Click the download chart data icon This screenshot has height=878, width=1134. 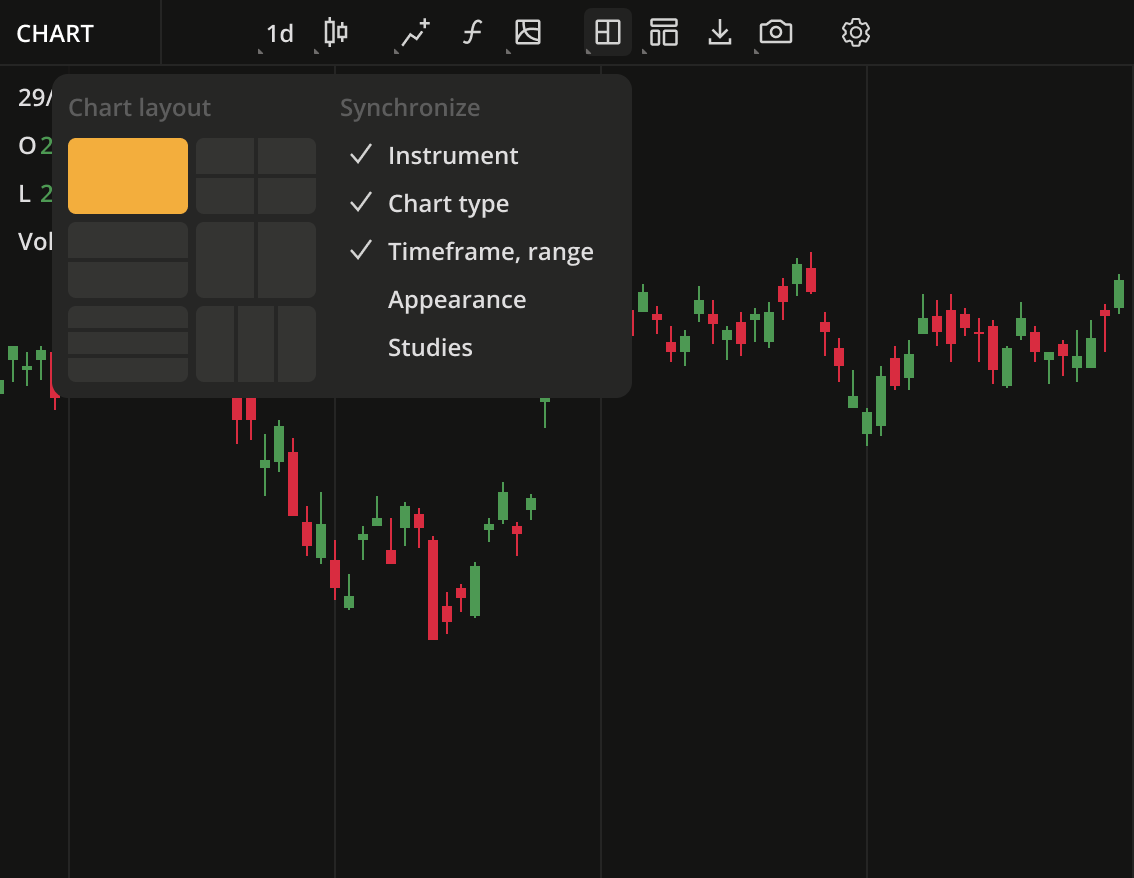pyautogui.click(x=720, y=33)
